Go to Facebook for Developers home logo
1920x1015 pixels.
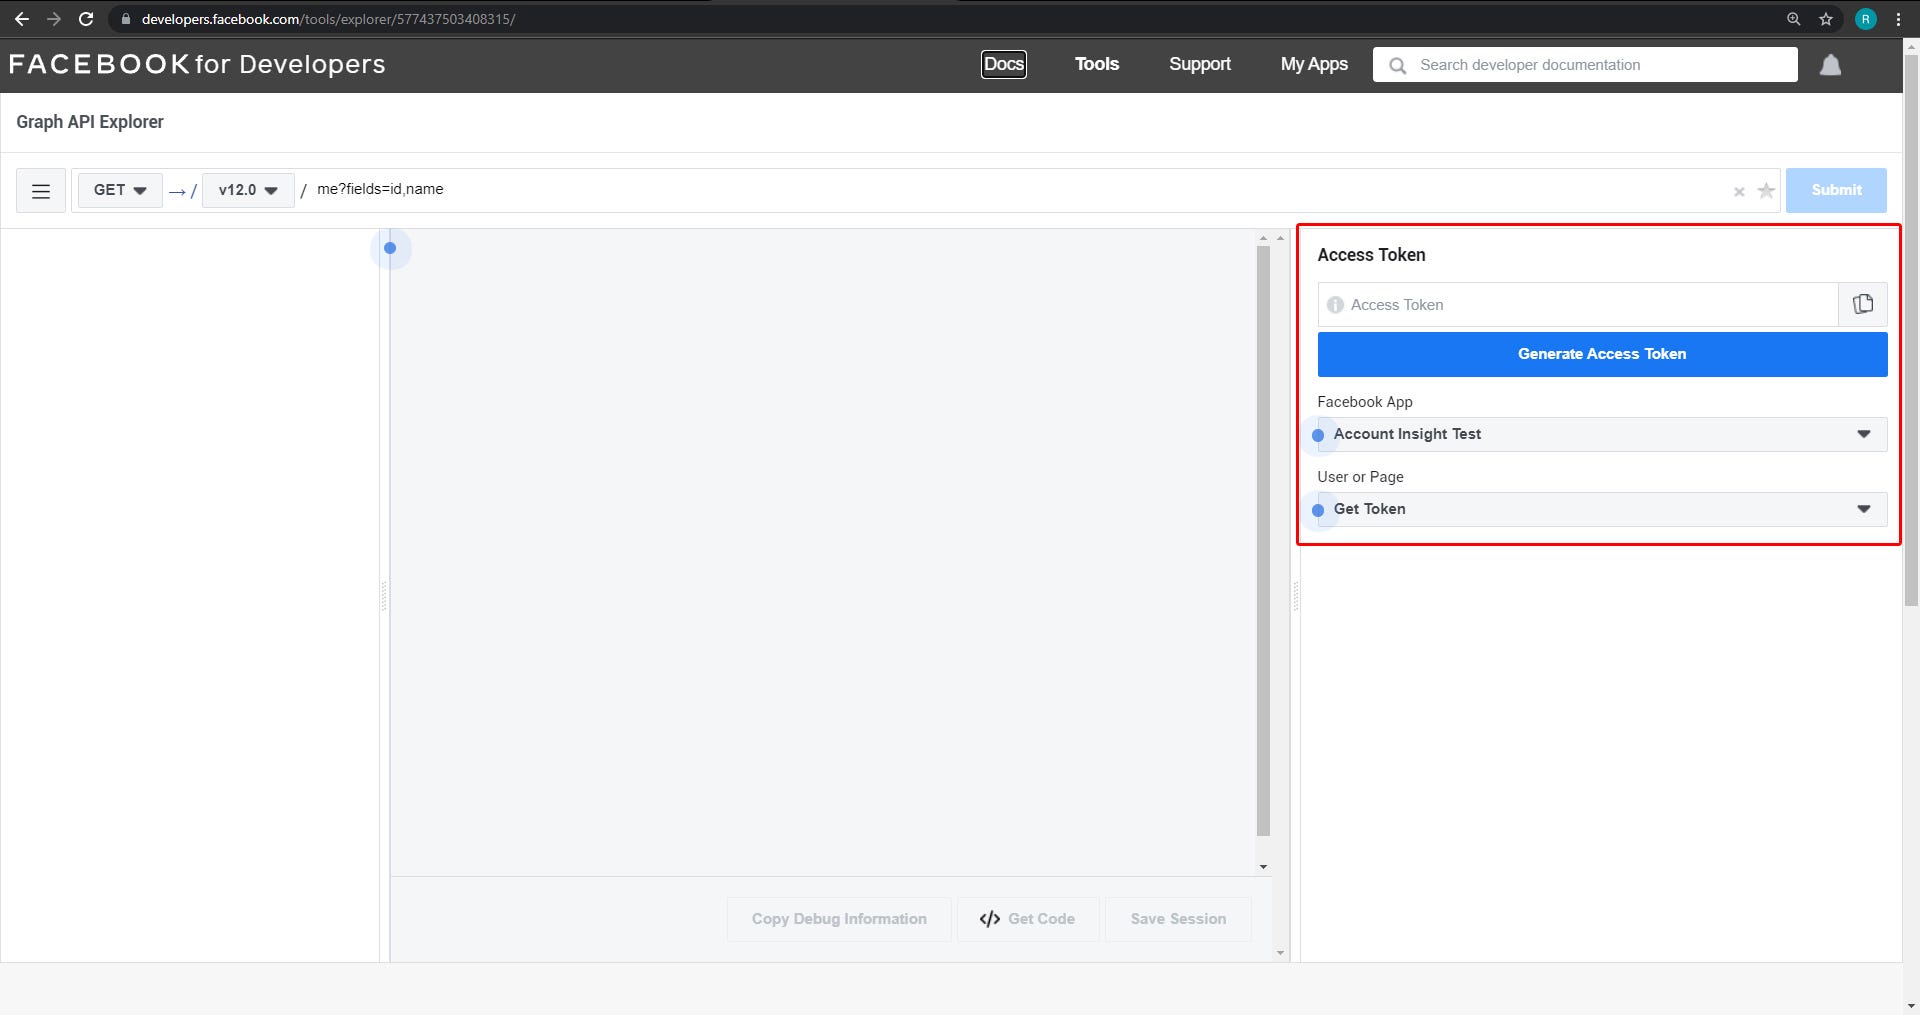(x=197, y=64)
